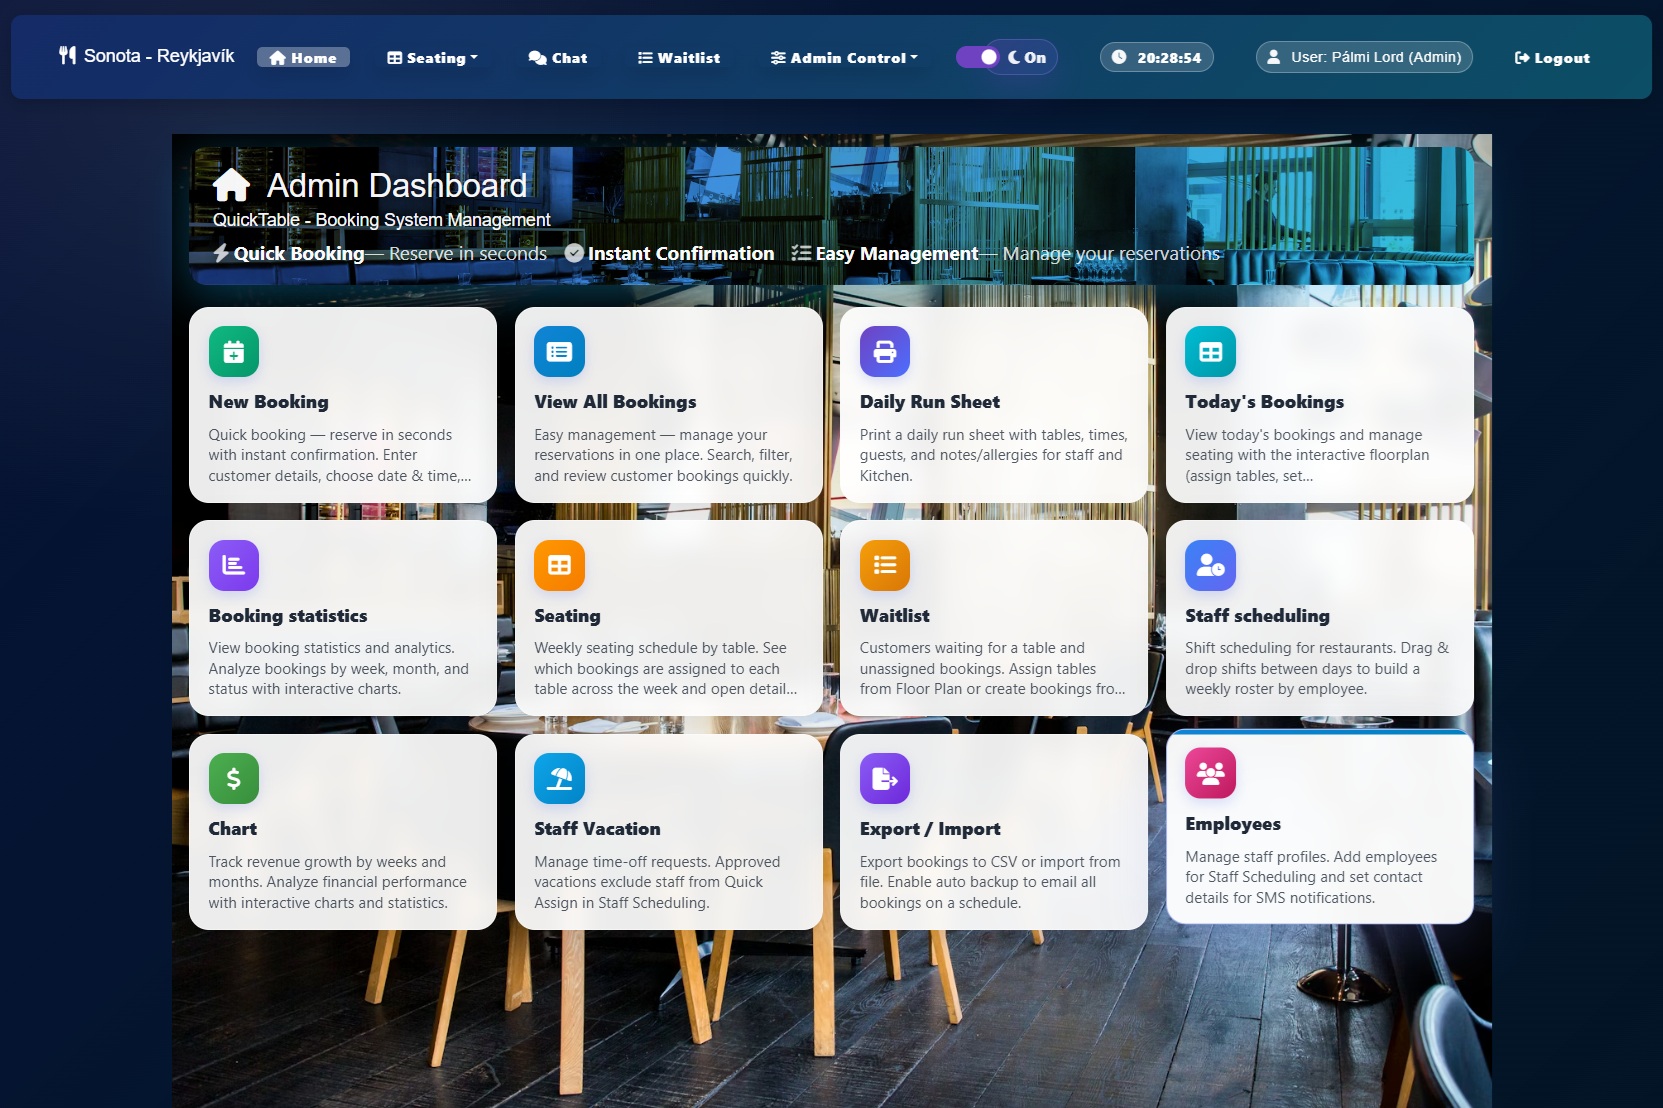Open the Chat menu item
The image size is (1663, 1108).
(x=557, y=57)
